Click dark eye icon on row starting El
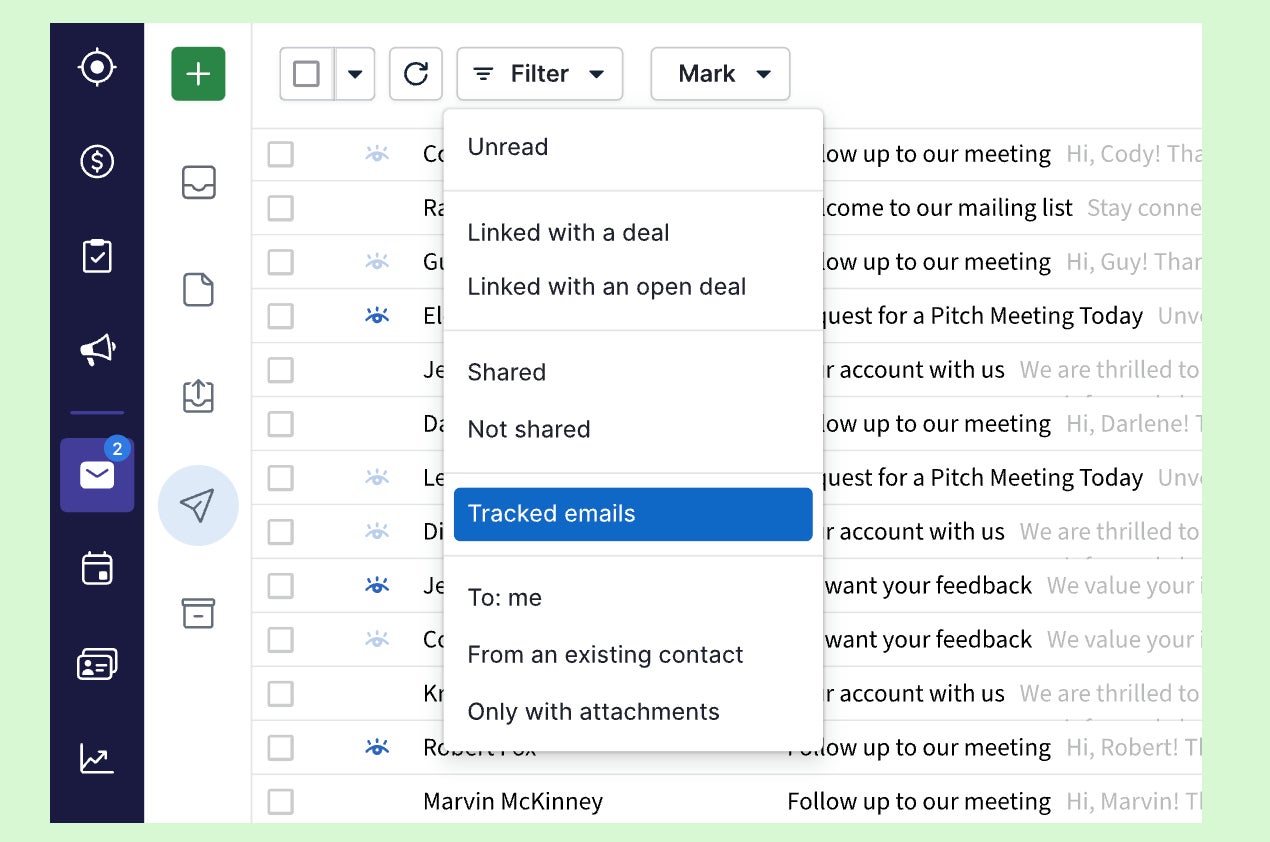The image size is (1270, 842). click(377, 316)
